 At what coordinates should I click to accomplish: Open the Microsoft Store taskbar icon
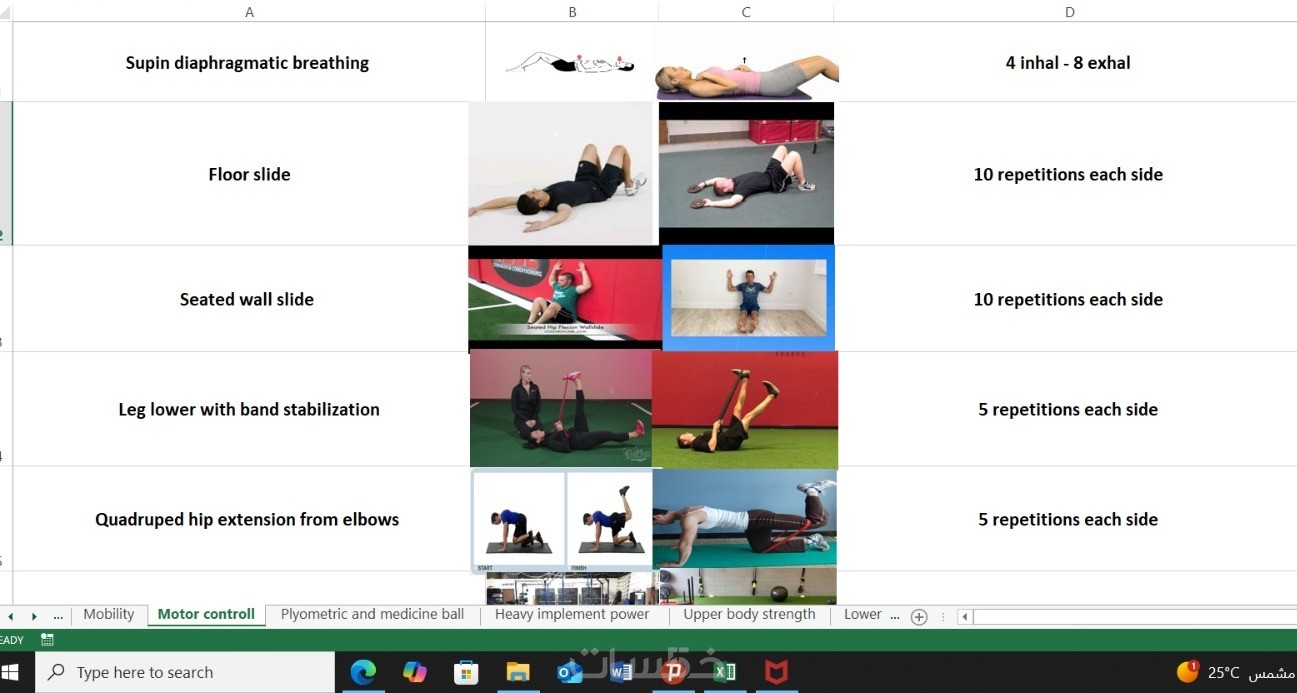pos(466,672)
